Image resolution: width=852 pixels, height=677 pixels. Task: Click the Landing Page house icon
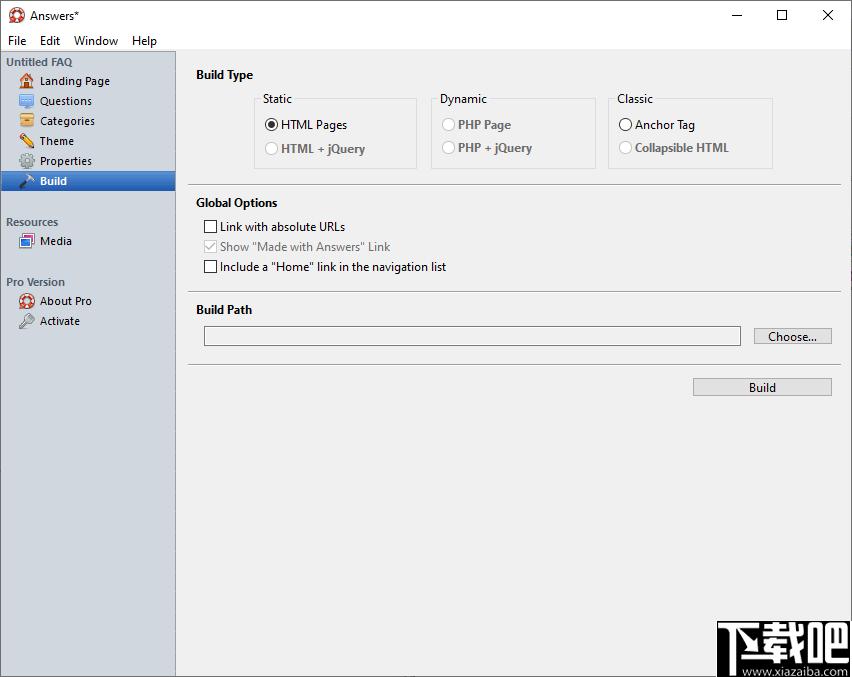(x=26, y=81)
